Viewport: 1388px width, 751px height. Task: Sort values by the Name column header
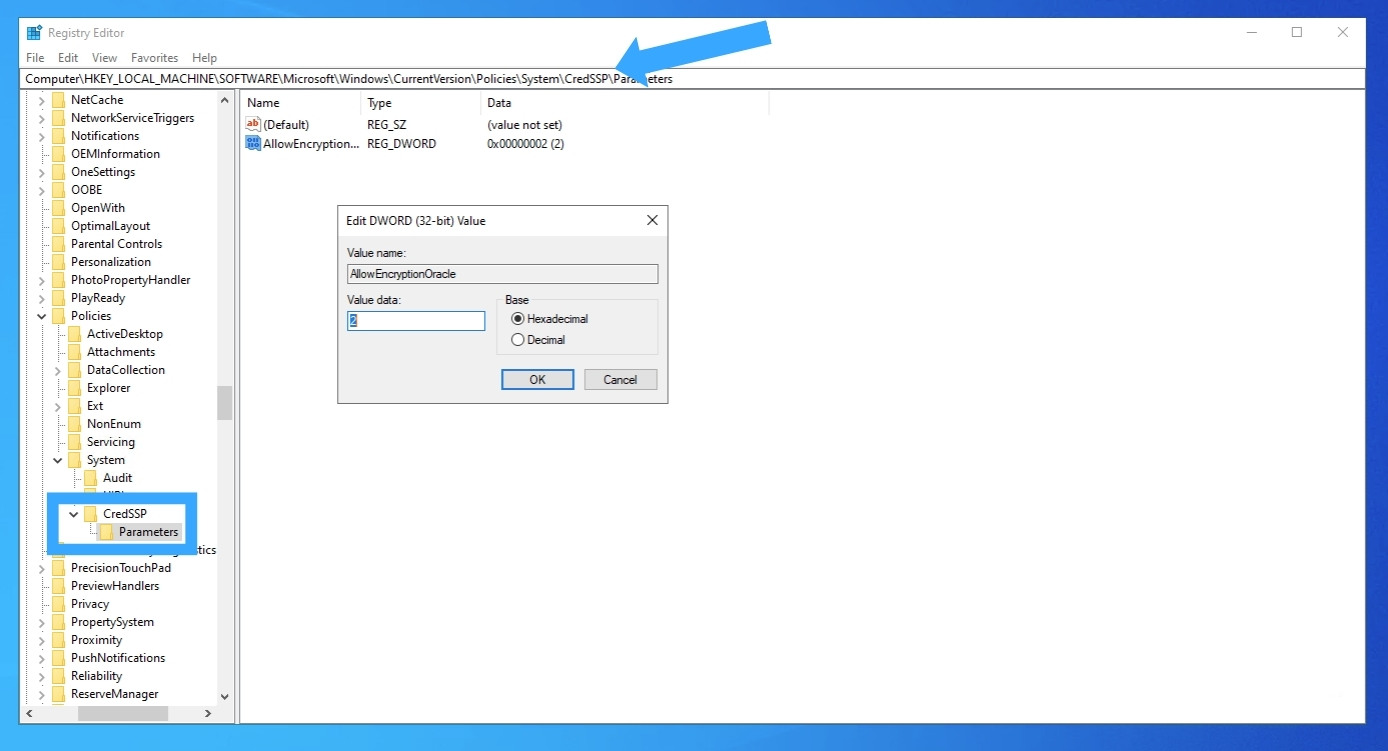300,103
